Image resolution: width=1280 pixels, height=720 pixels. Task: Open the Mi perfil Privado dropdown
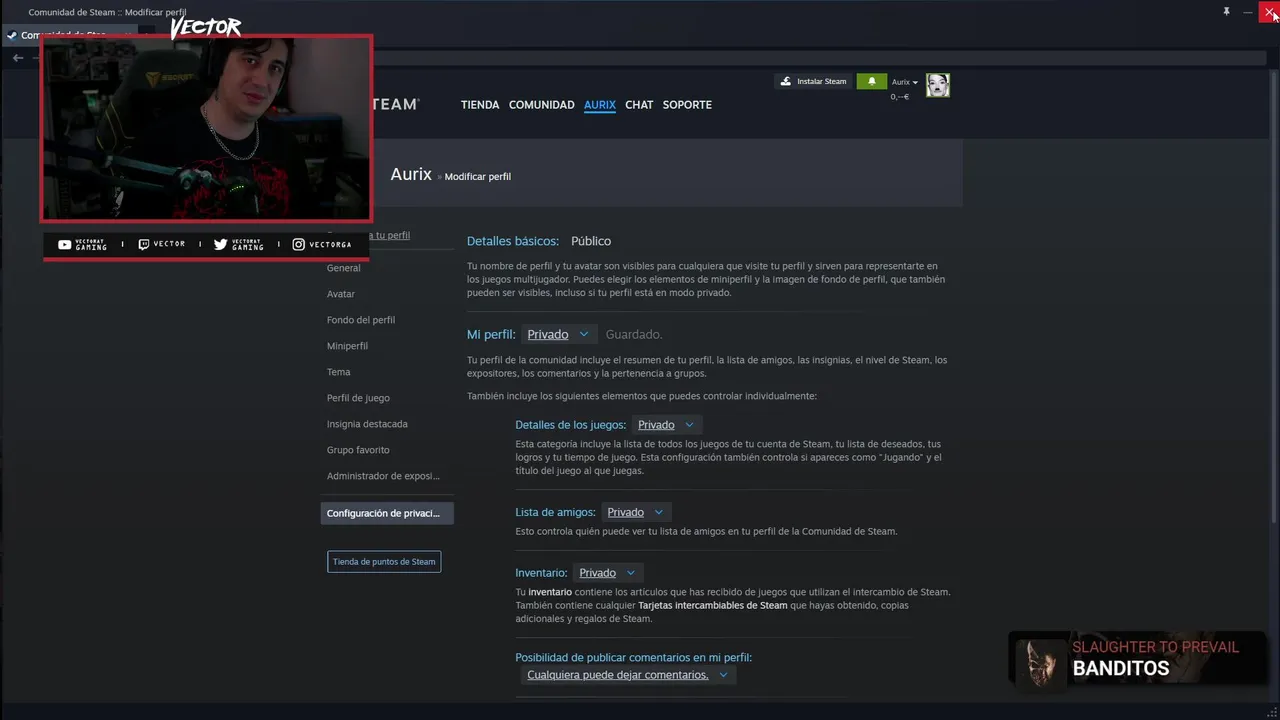(559, 334)
